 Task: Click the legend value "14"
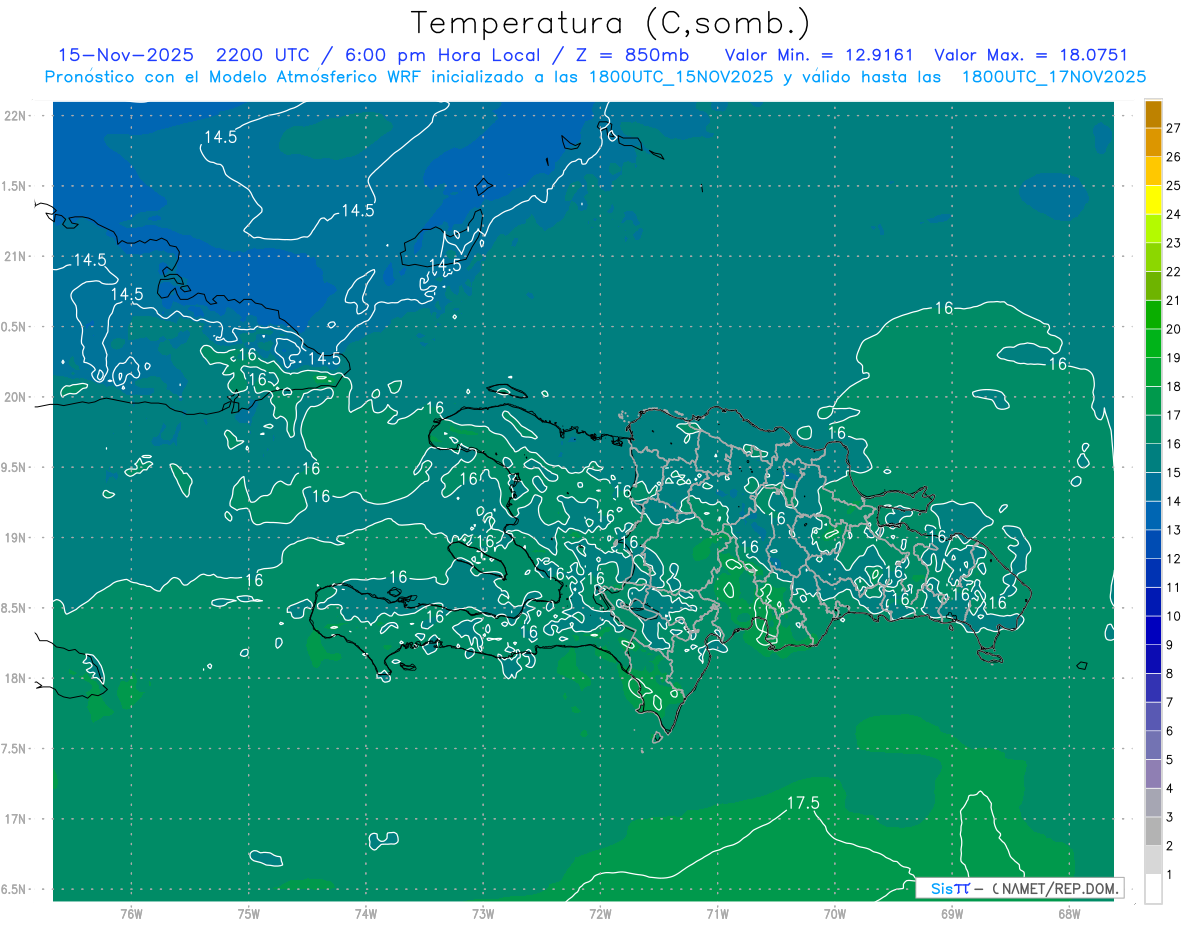(x=1174, y=501)
